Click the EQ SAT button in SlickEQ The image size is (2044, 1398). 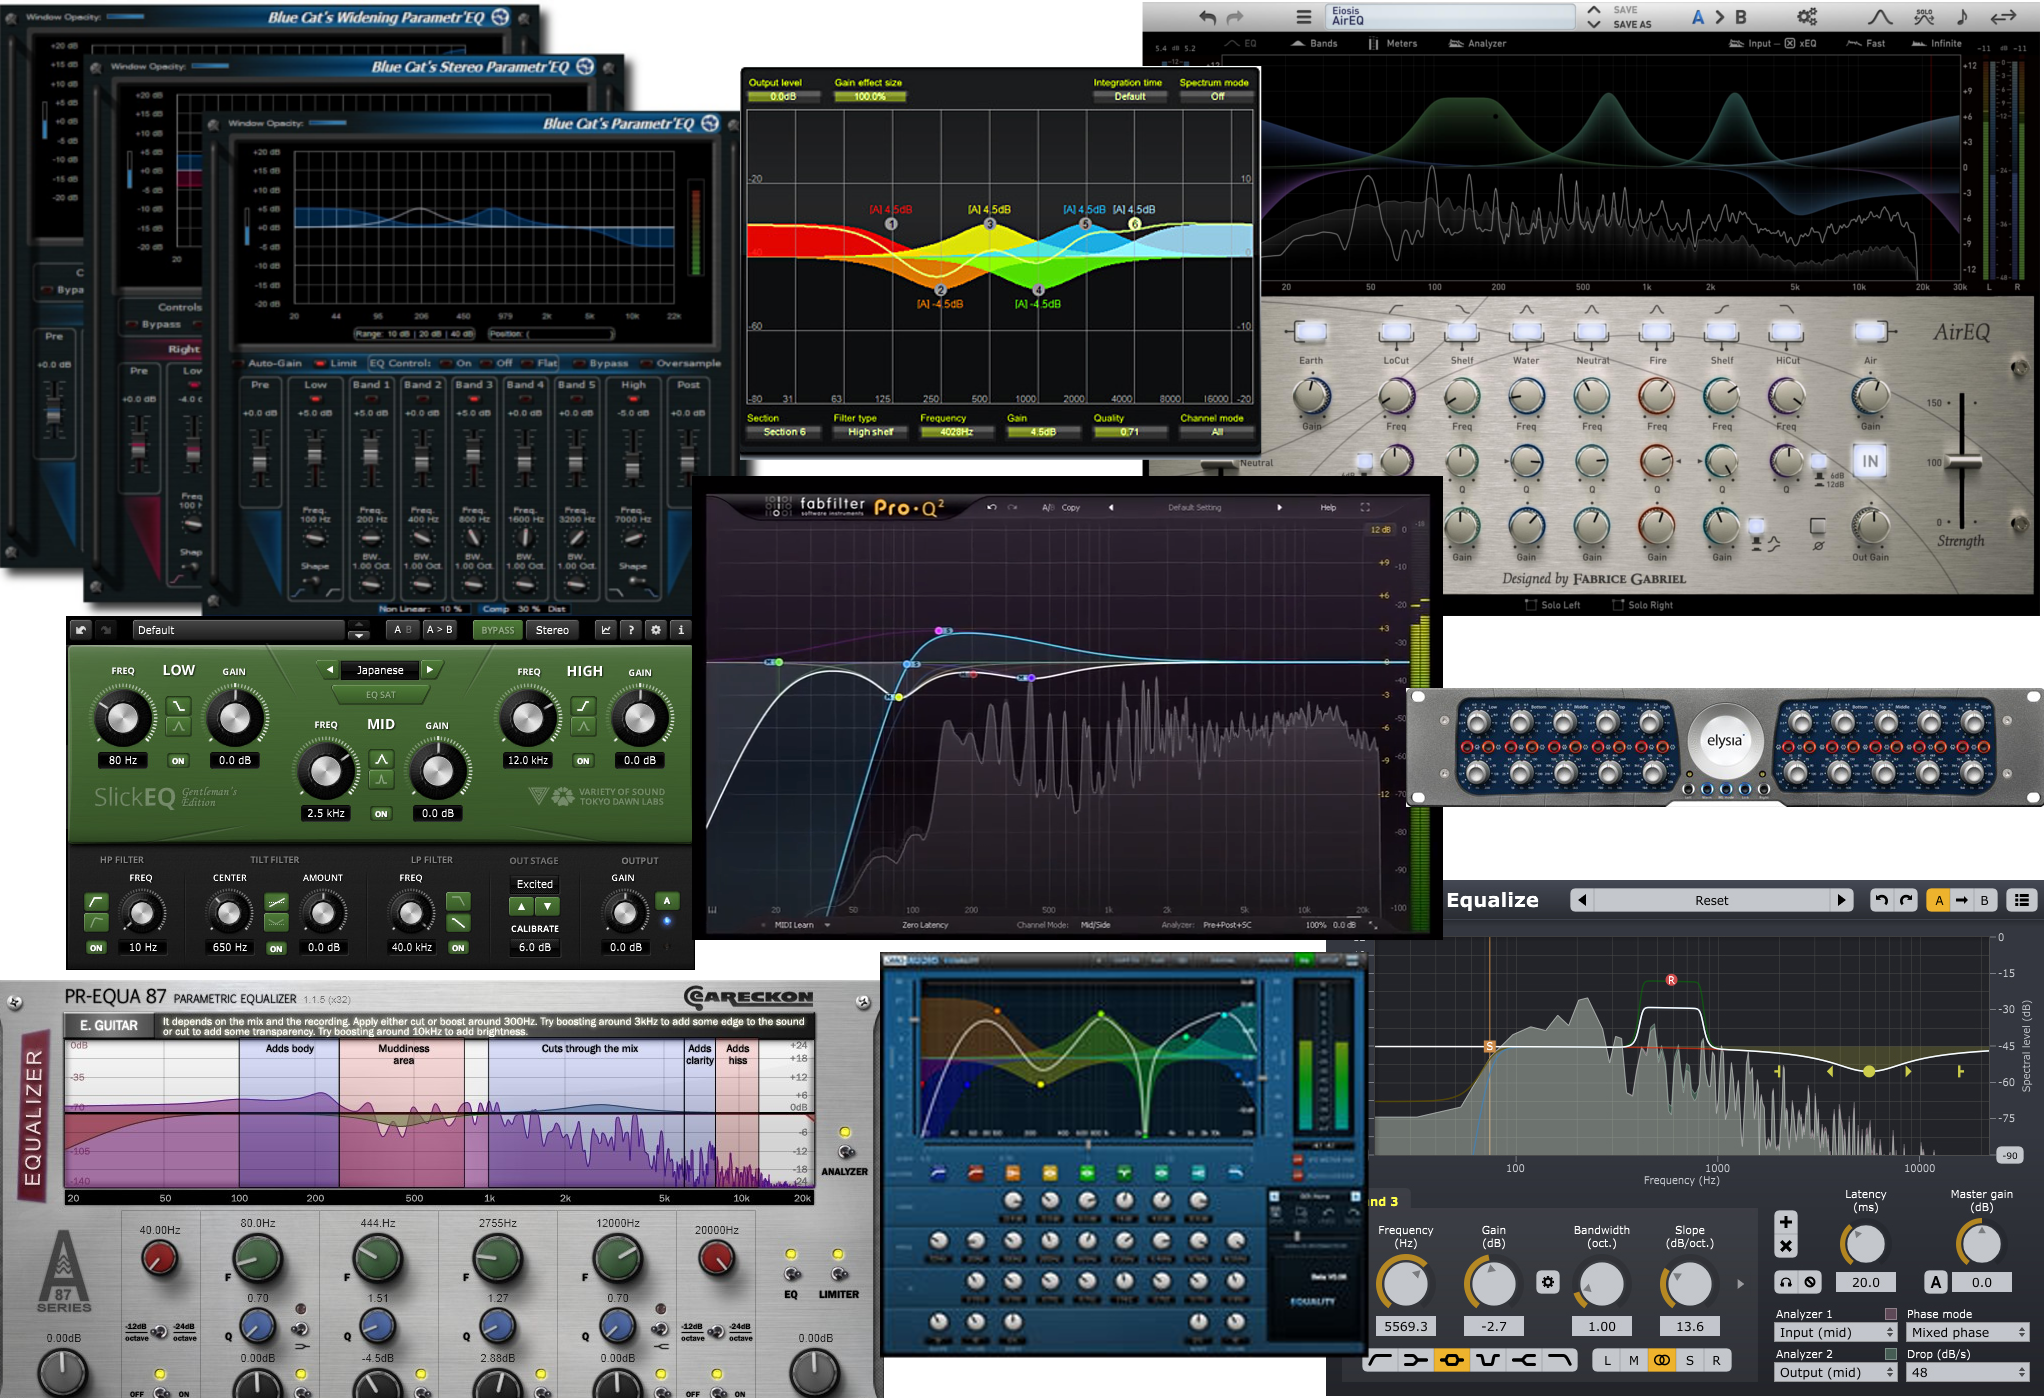(x=380, y=695)
